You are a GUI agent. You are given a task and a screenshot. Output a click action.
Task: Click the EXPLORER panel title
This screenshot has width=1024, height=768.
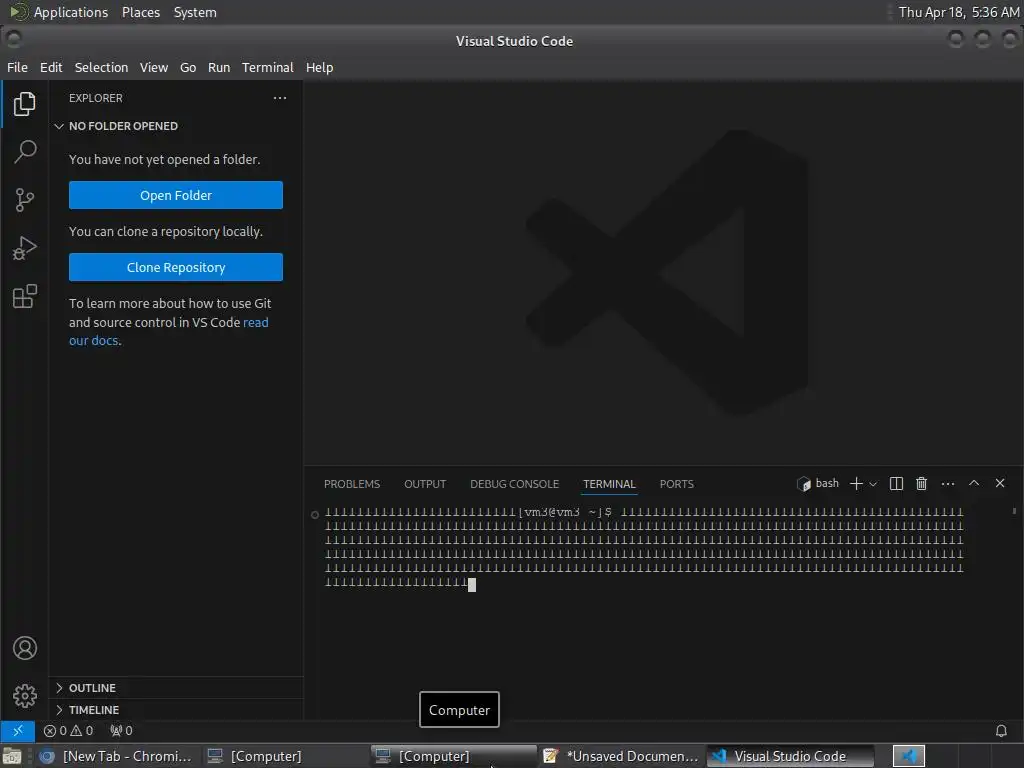(x=95, y=98)
